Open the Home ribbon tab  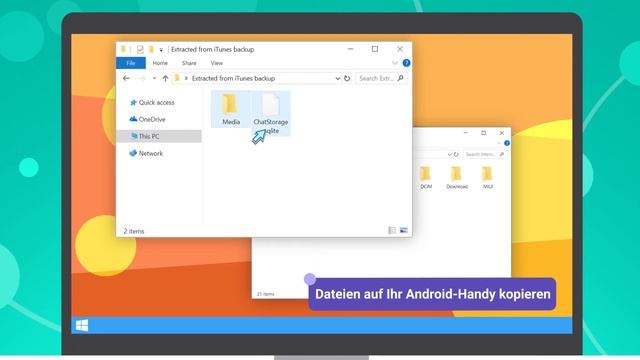[160, 63]
